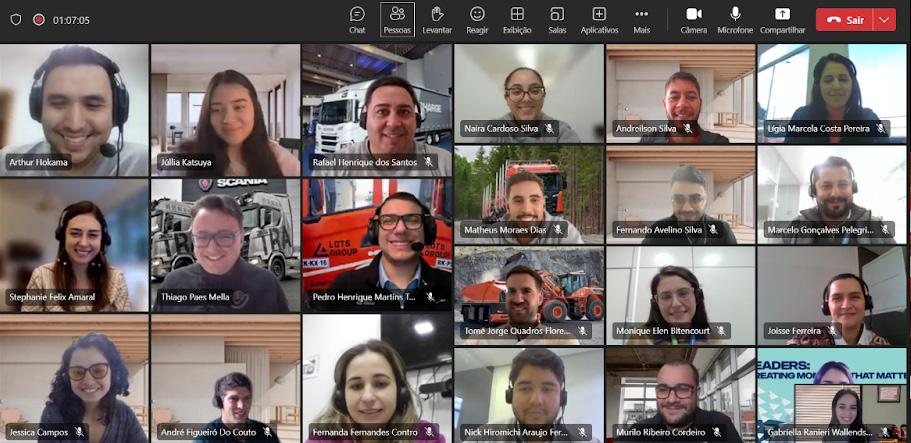The image size is (911, 443).
Task: Click muted mic icon for Fernando Avelino Silva
Action: 713,230
